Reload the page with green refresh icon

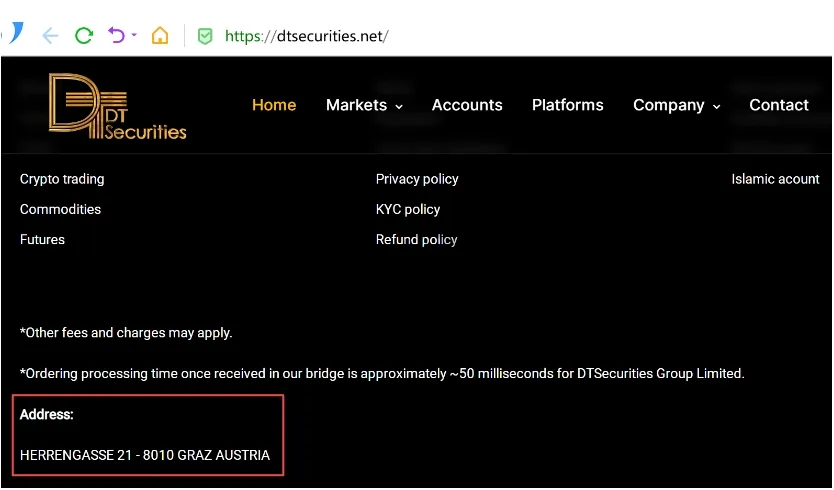point(84,36)
